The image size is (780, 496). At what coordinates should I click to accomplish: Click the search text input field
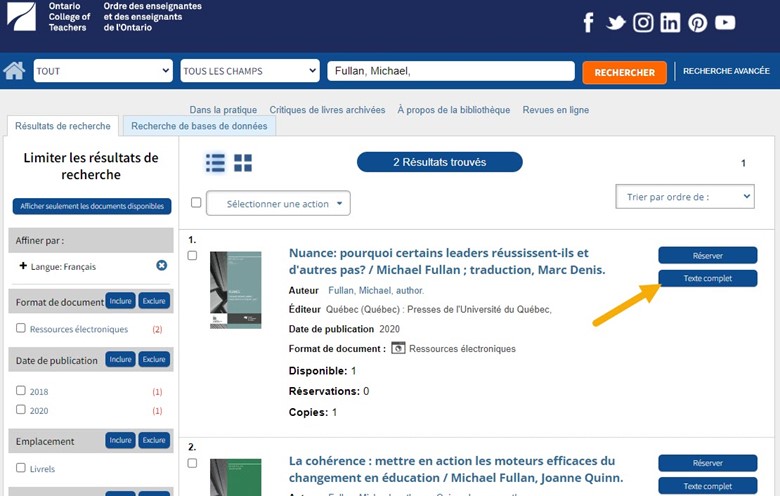(x=451, y=71)
